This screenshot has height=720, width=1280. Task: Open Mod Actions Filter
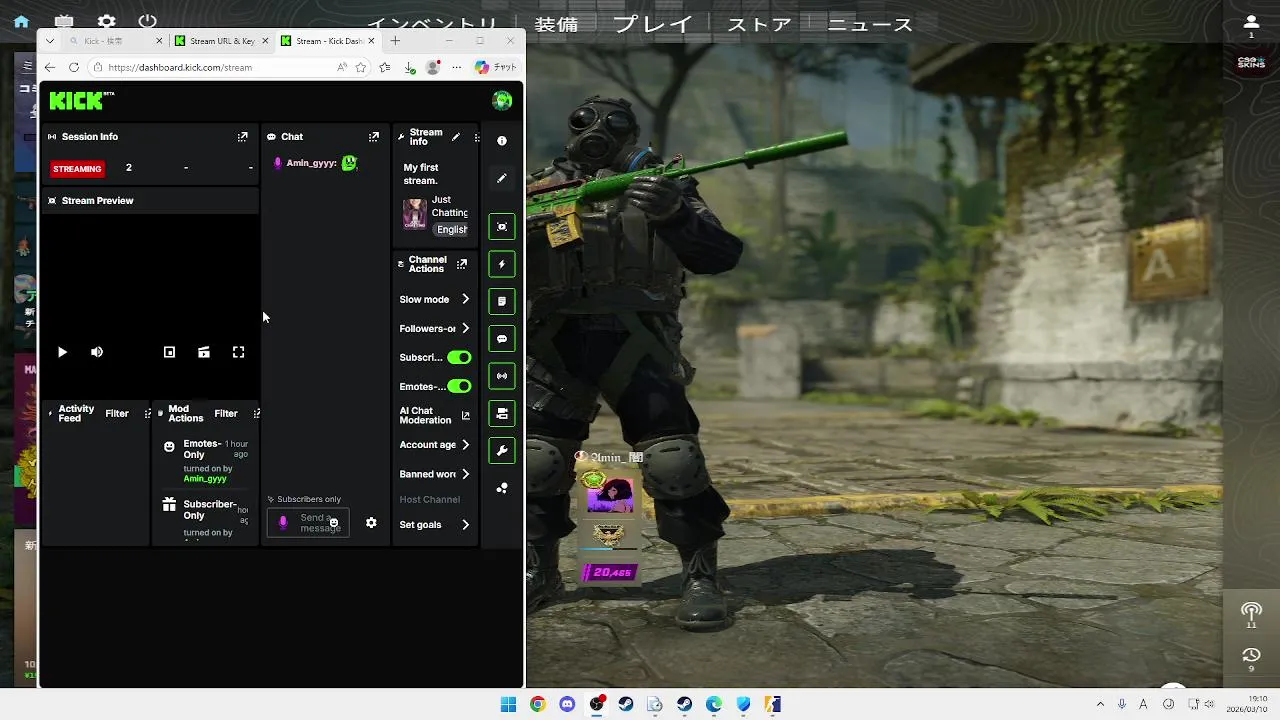click(226, 414)
